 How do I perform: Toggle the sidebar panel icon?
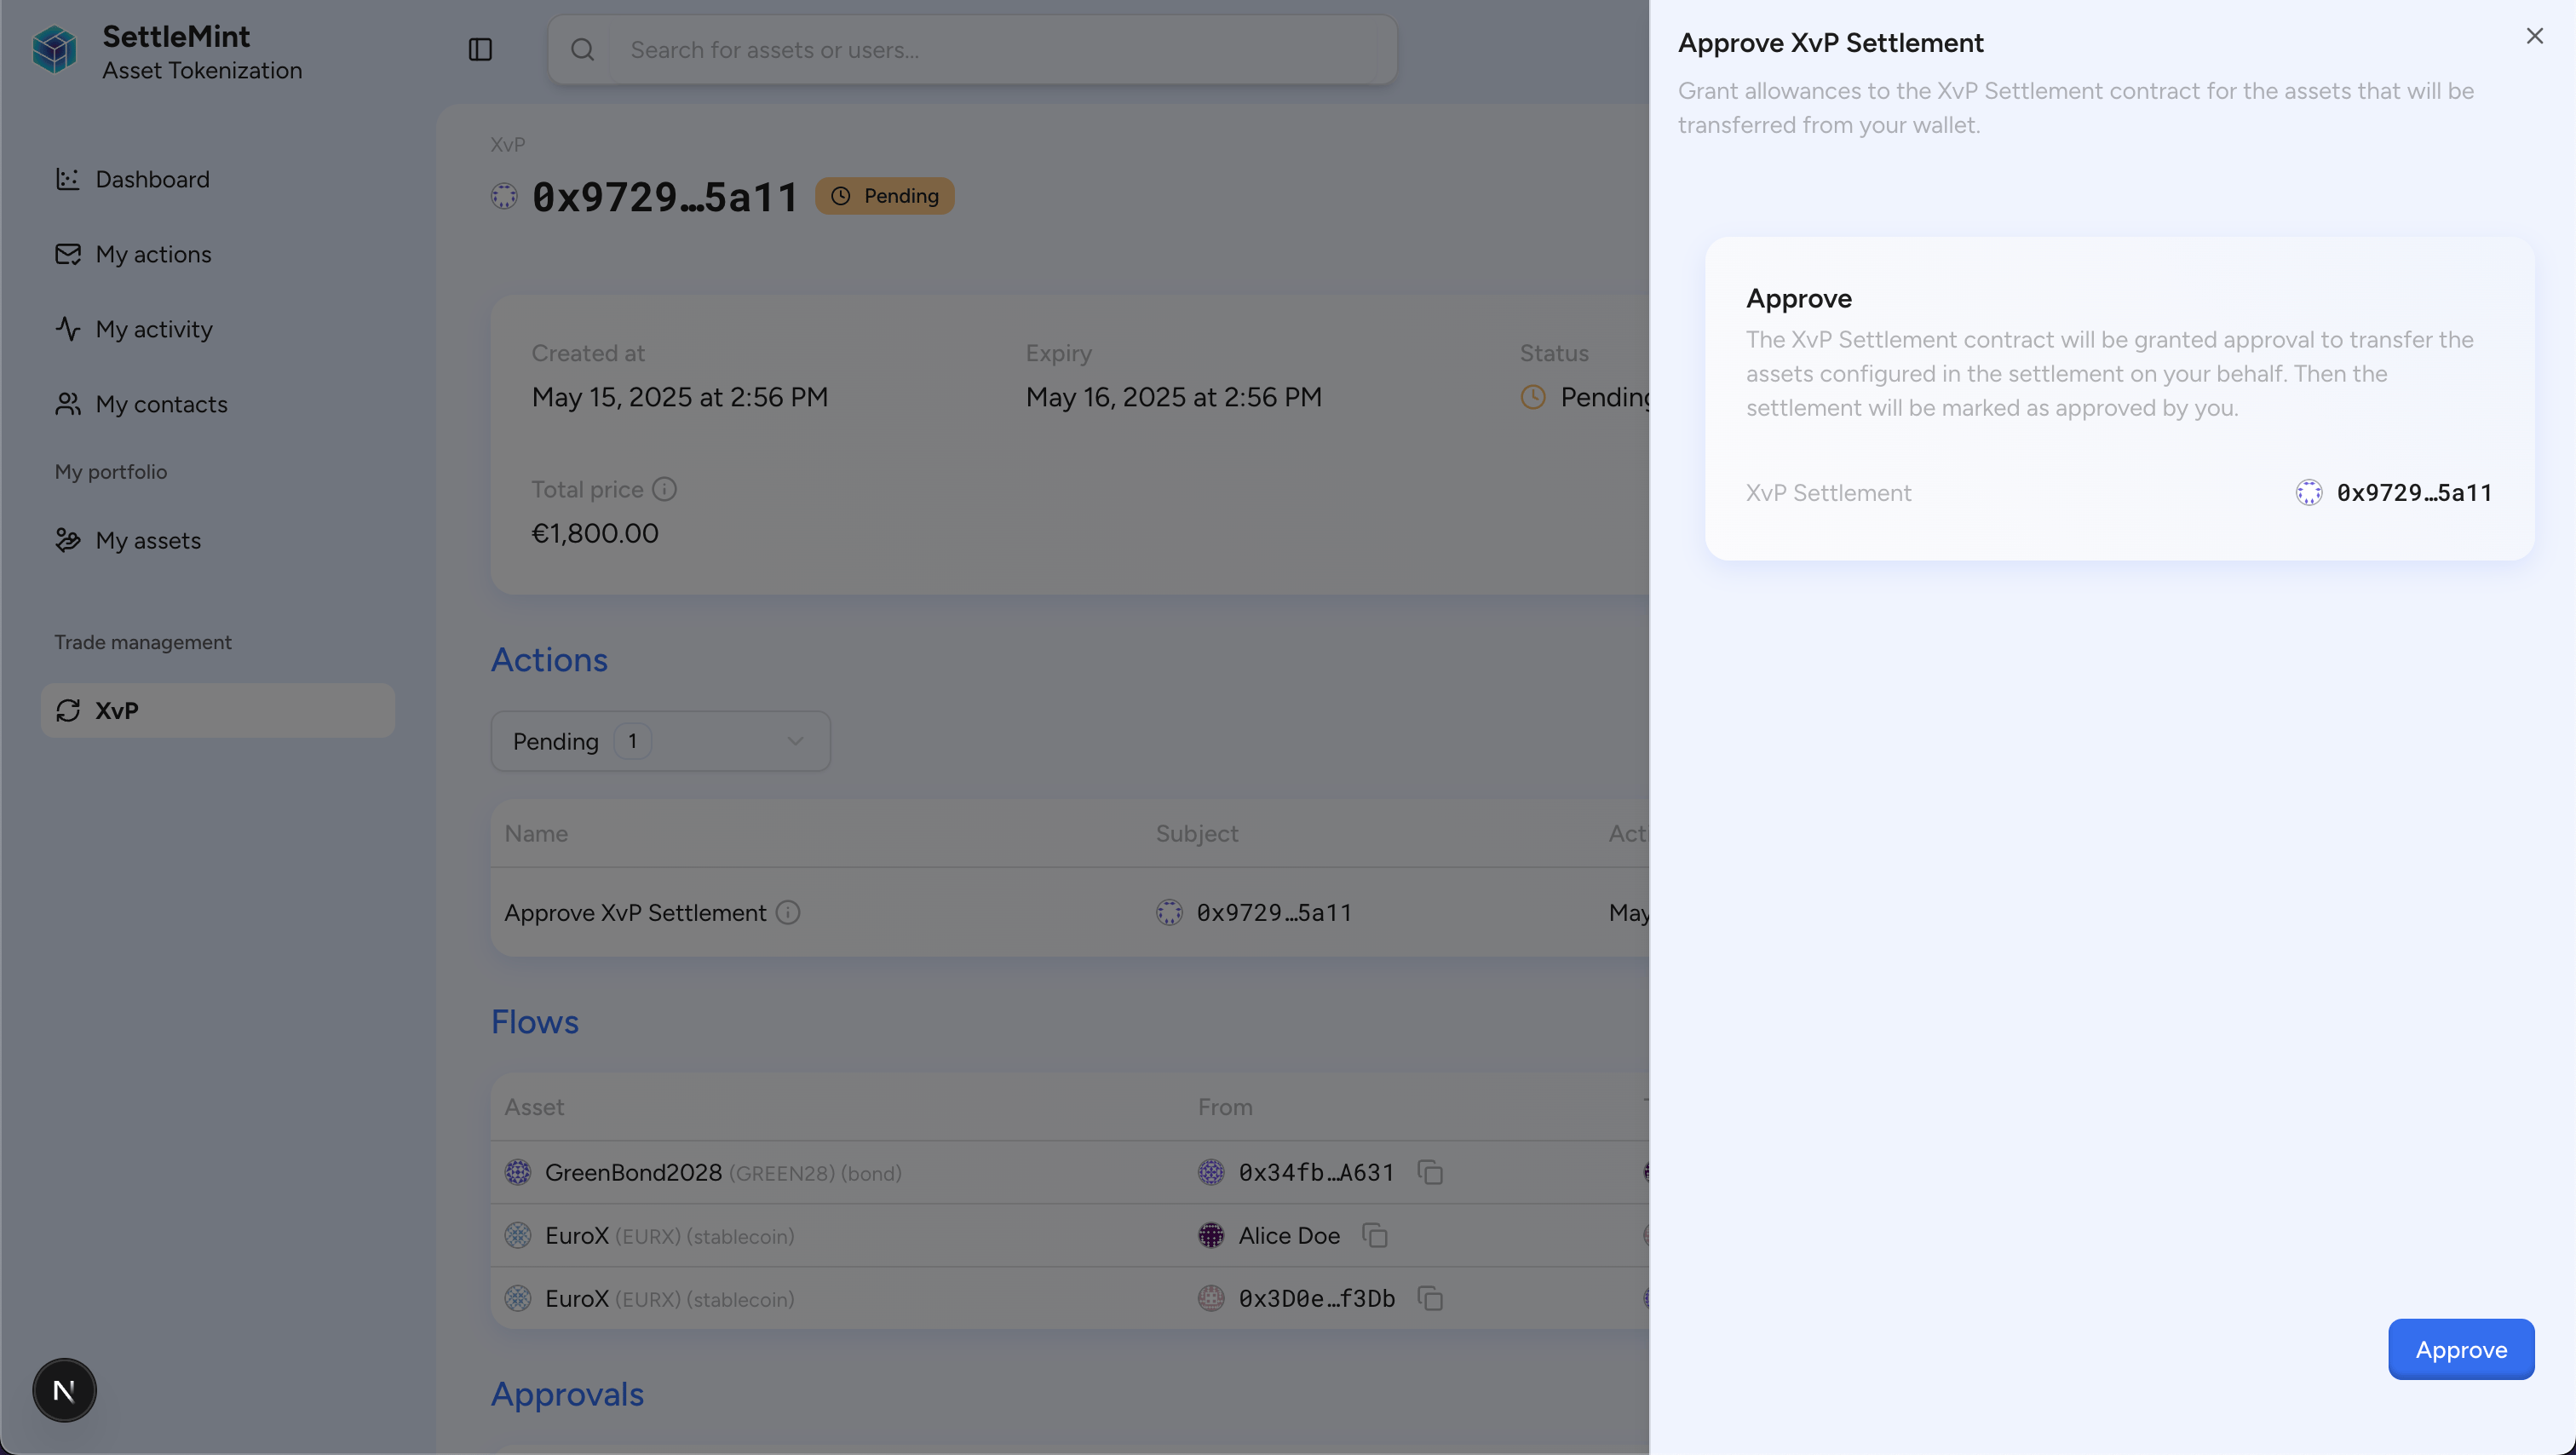click(480, 49)
